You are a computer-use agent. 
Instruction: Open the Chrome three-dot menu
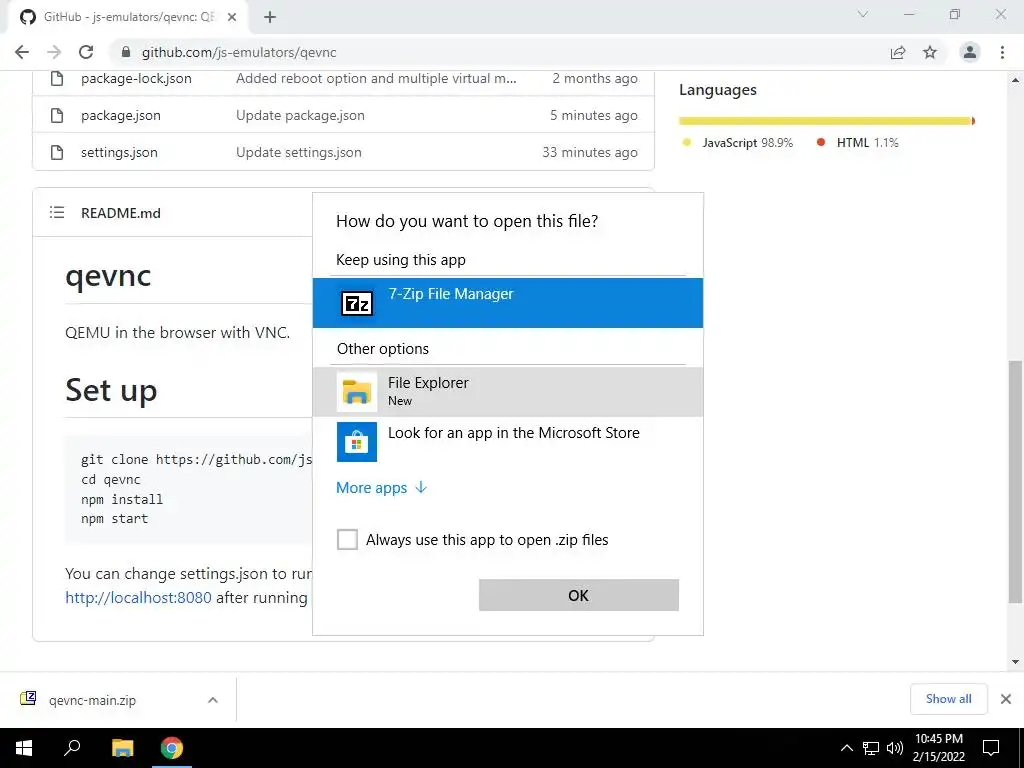click(x=1002, y=52)
